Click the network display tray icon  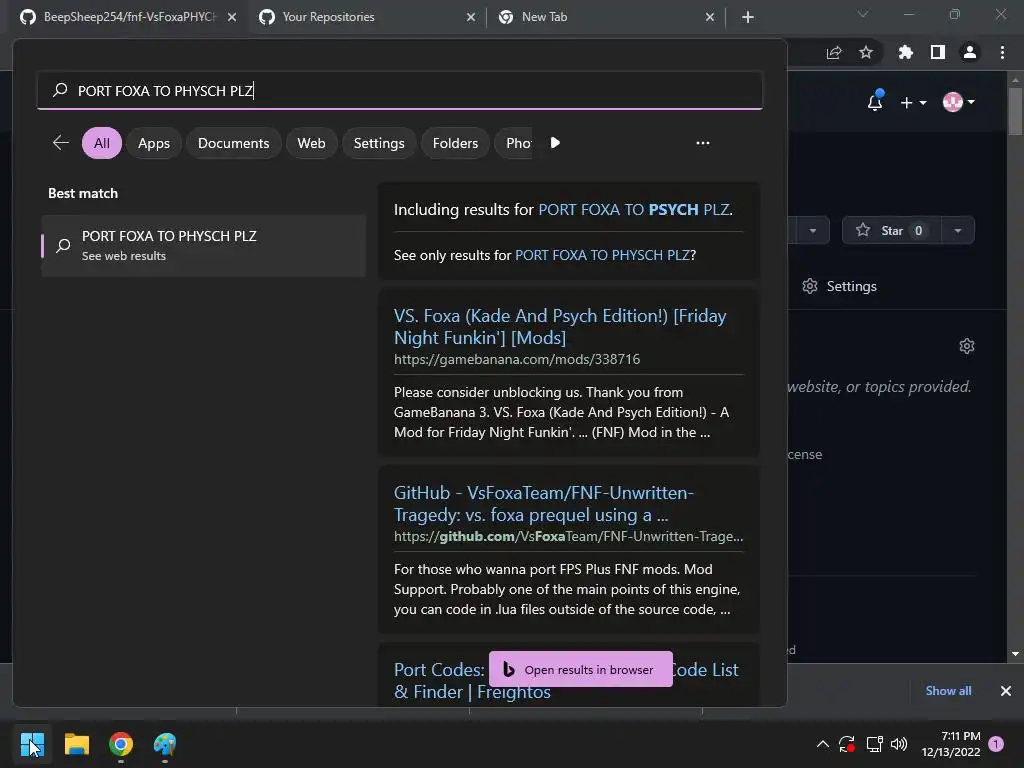pyautogui.click(x=874, y=743)
